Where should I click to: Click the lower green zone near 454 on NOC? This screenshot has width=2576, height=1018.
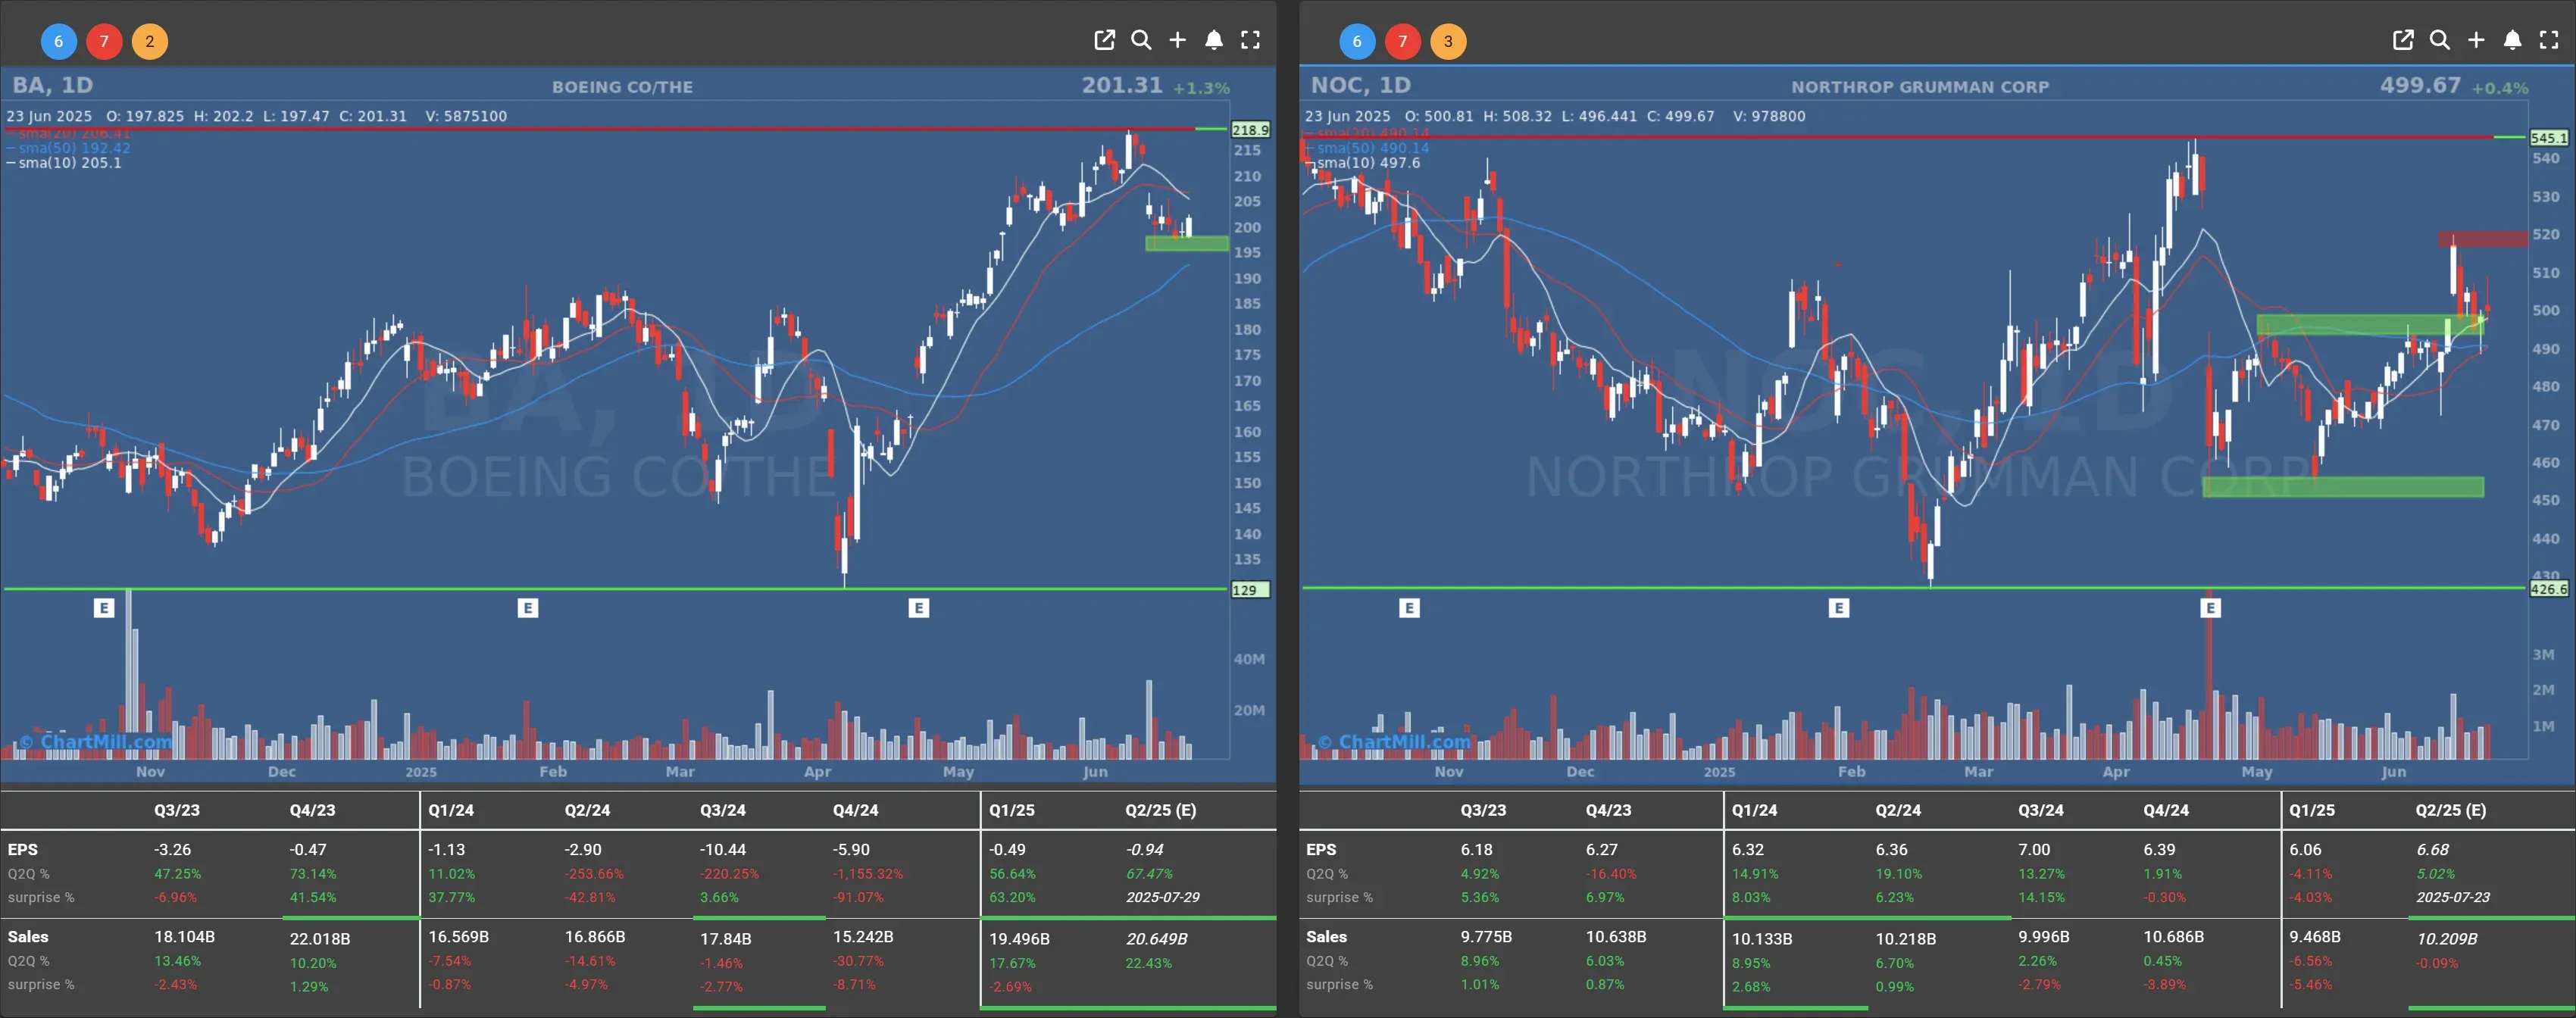point(2343,487)
